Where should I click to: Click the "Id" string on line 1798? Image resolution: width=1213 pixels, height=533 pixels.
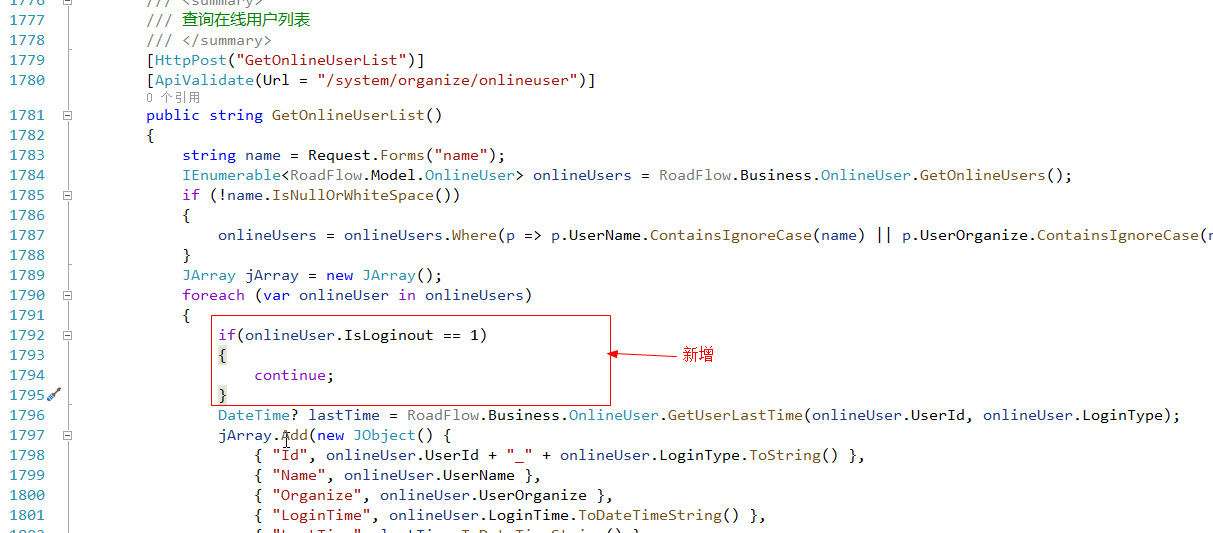(290, 455)
